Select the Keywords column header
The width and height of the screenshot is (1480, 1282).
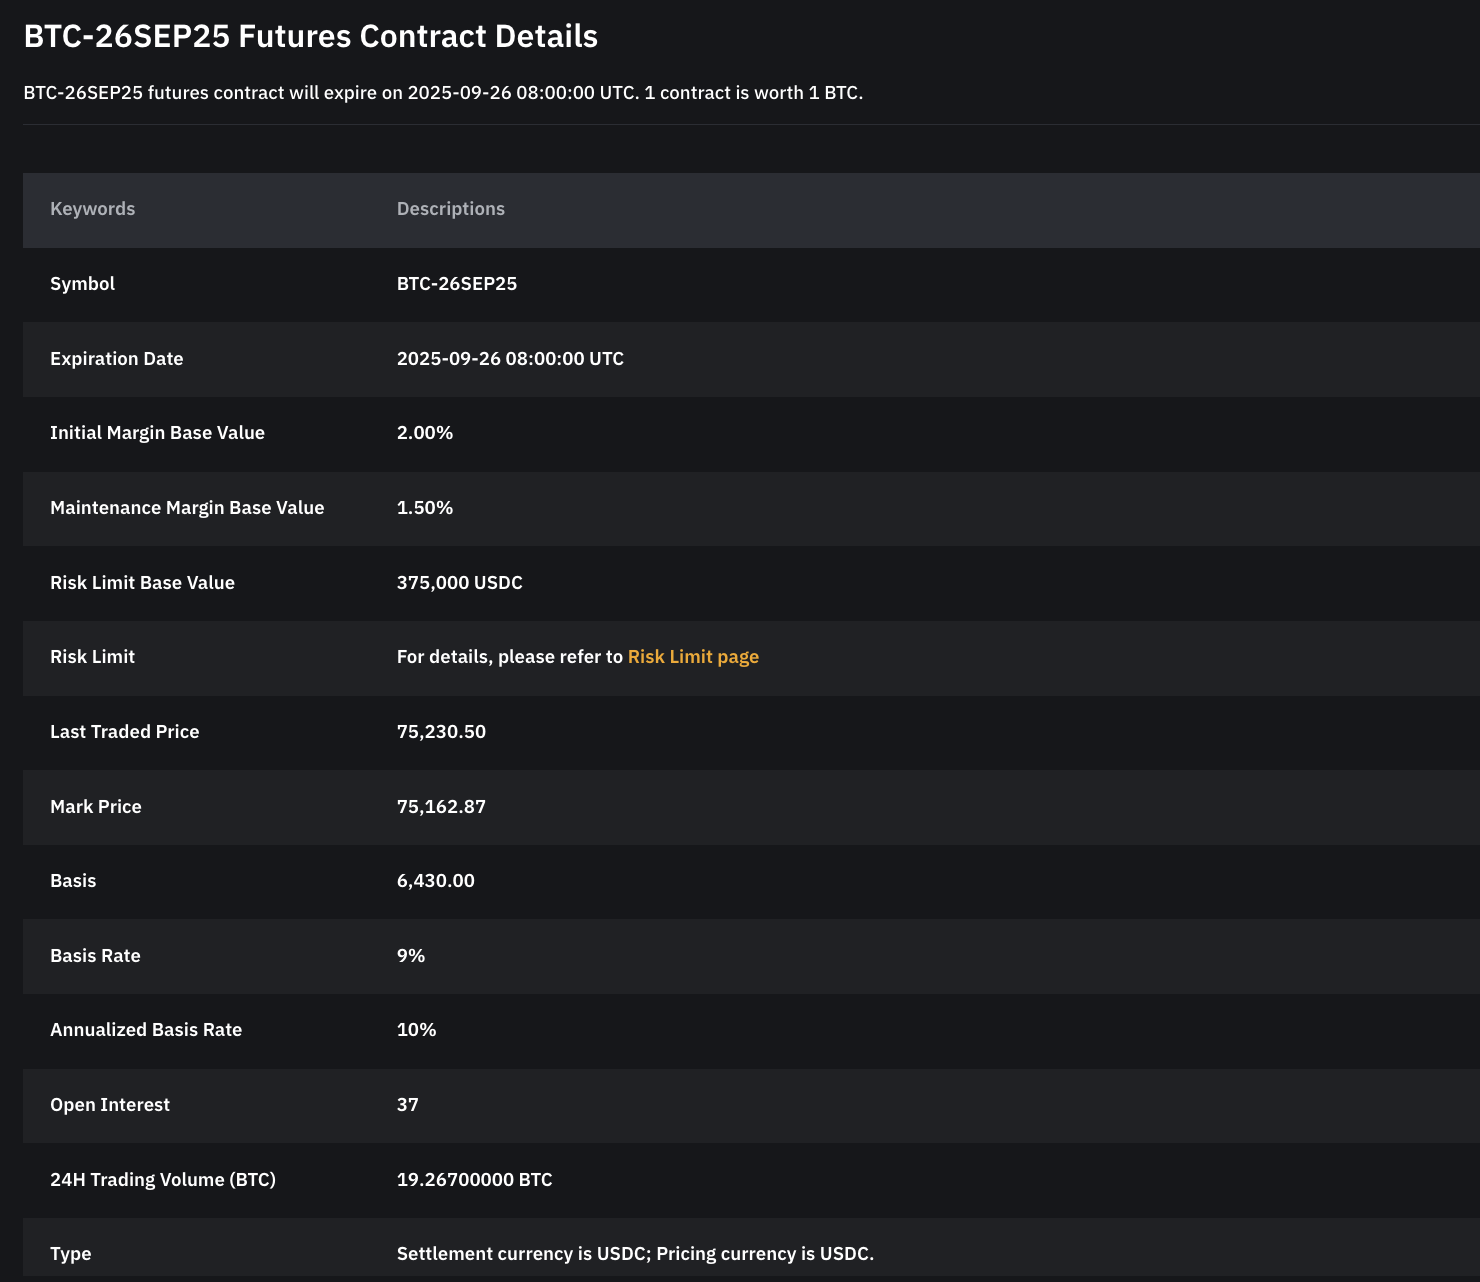(92, 209)
